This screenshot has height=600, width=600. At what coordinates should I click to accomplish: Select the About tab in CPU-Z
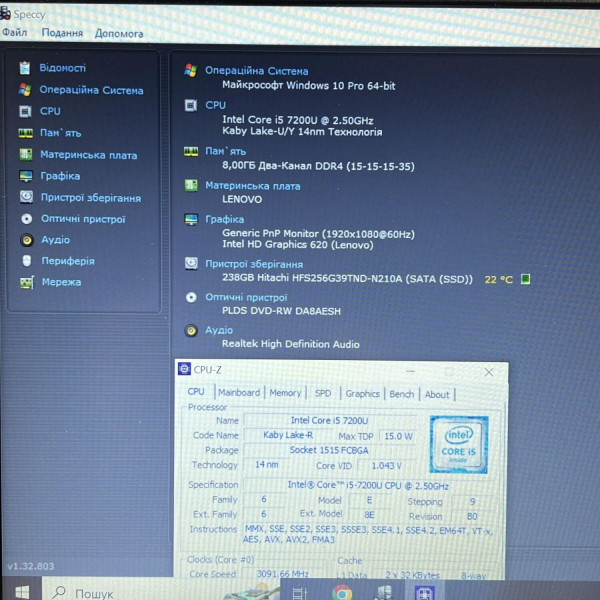pyautogui.click(x=437, y=395)
